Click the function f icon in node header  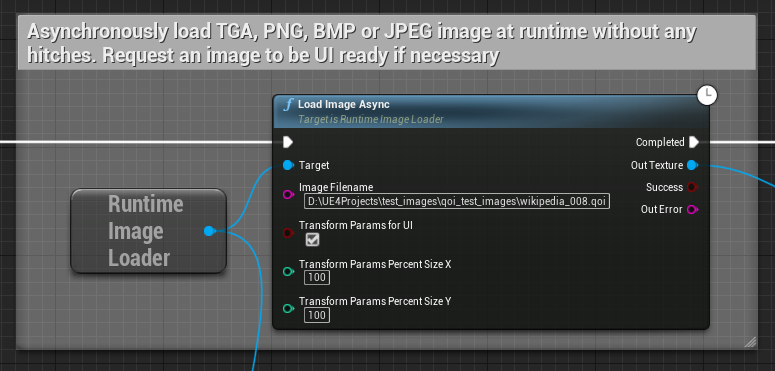[287, 105]
